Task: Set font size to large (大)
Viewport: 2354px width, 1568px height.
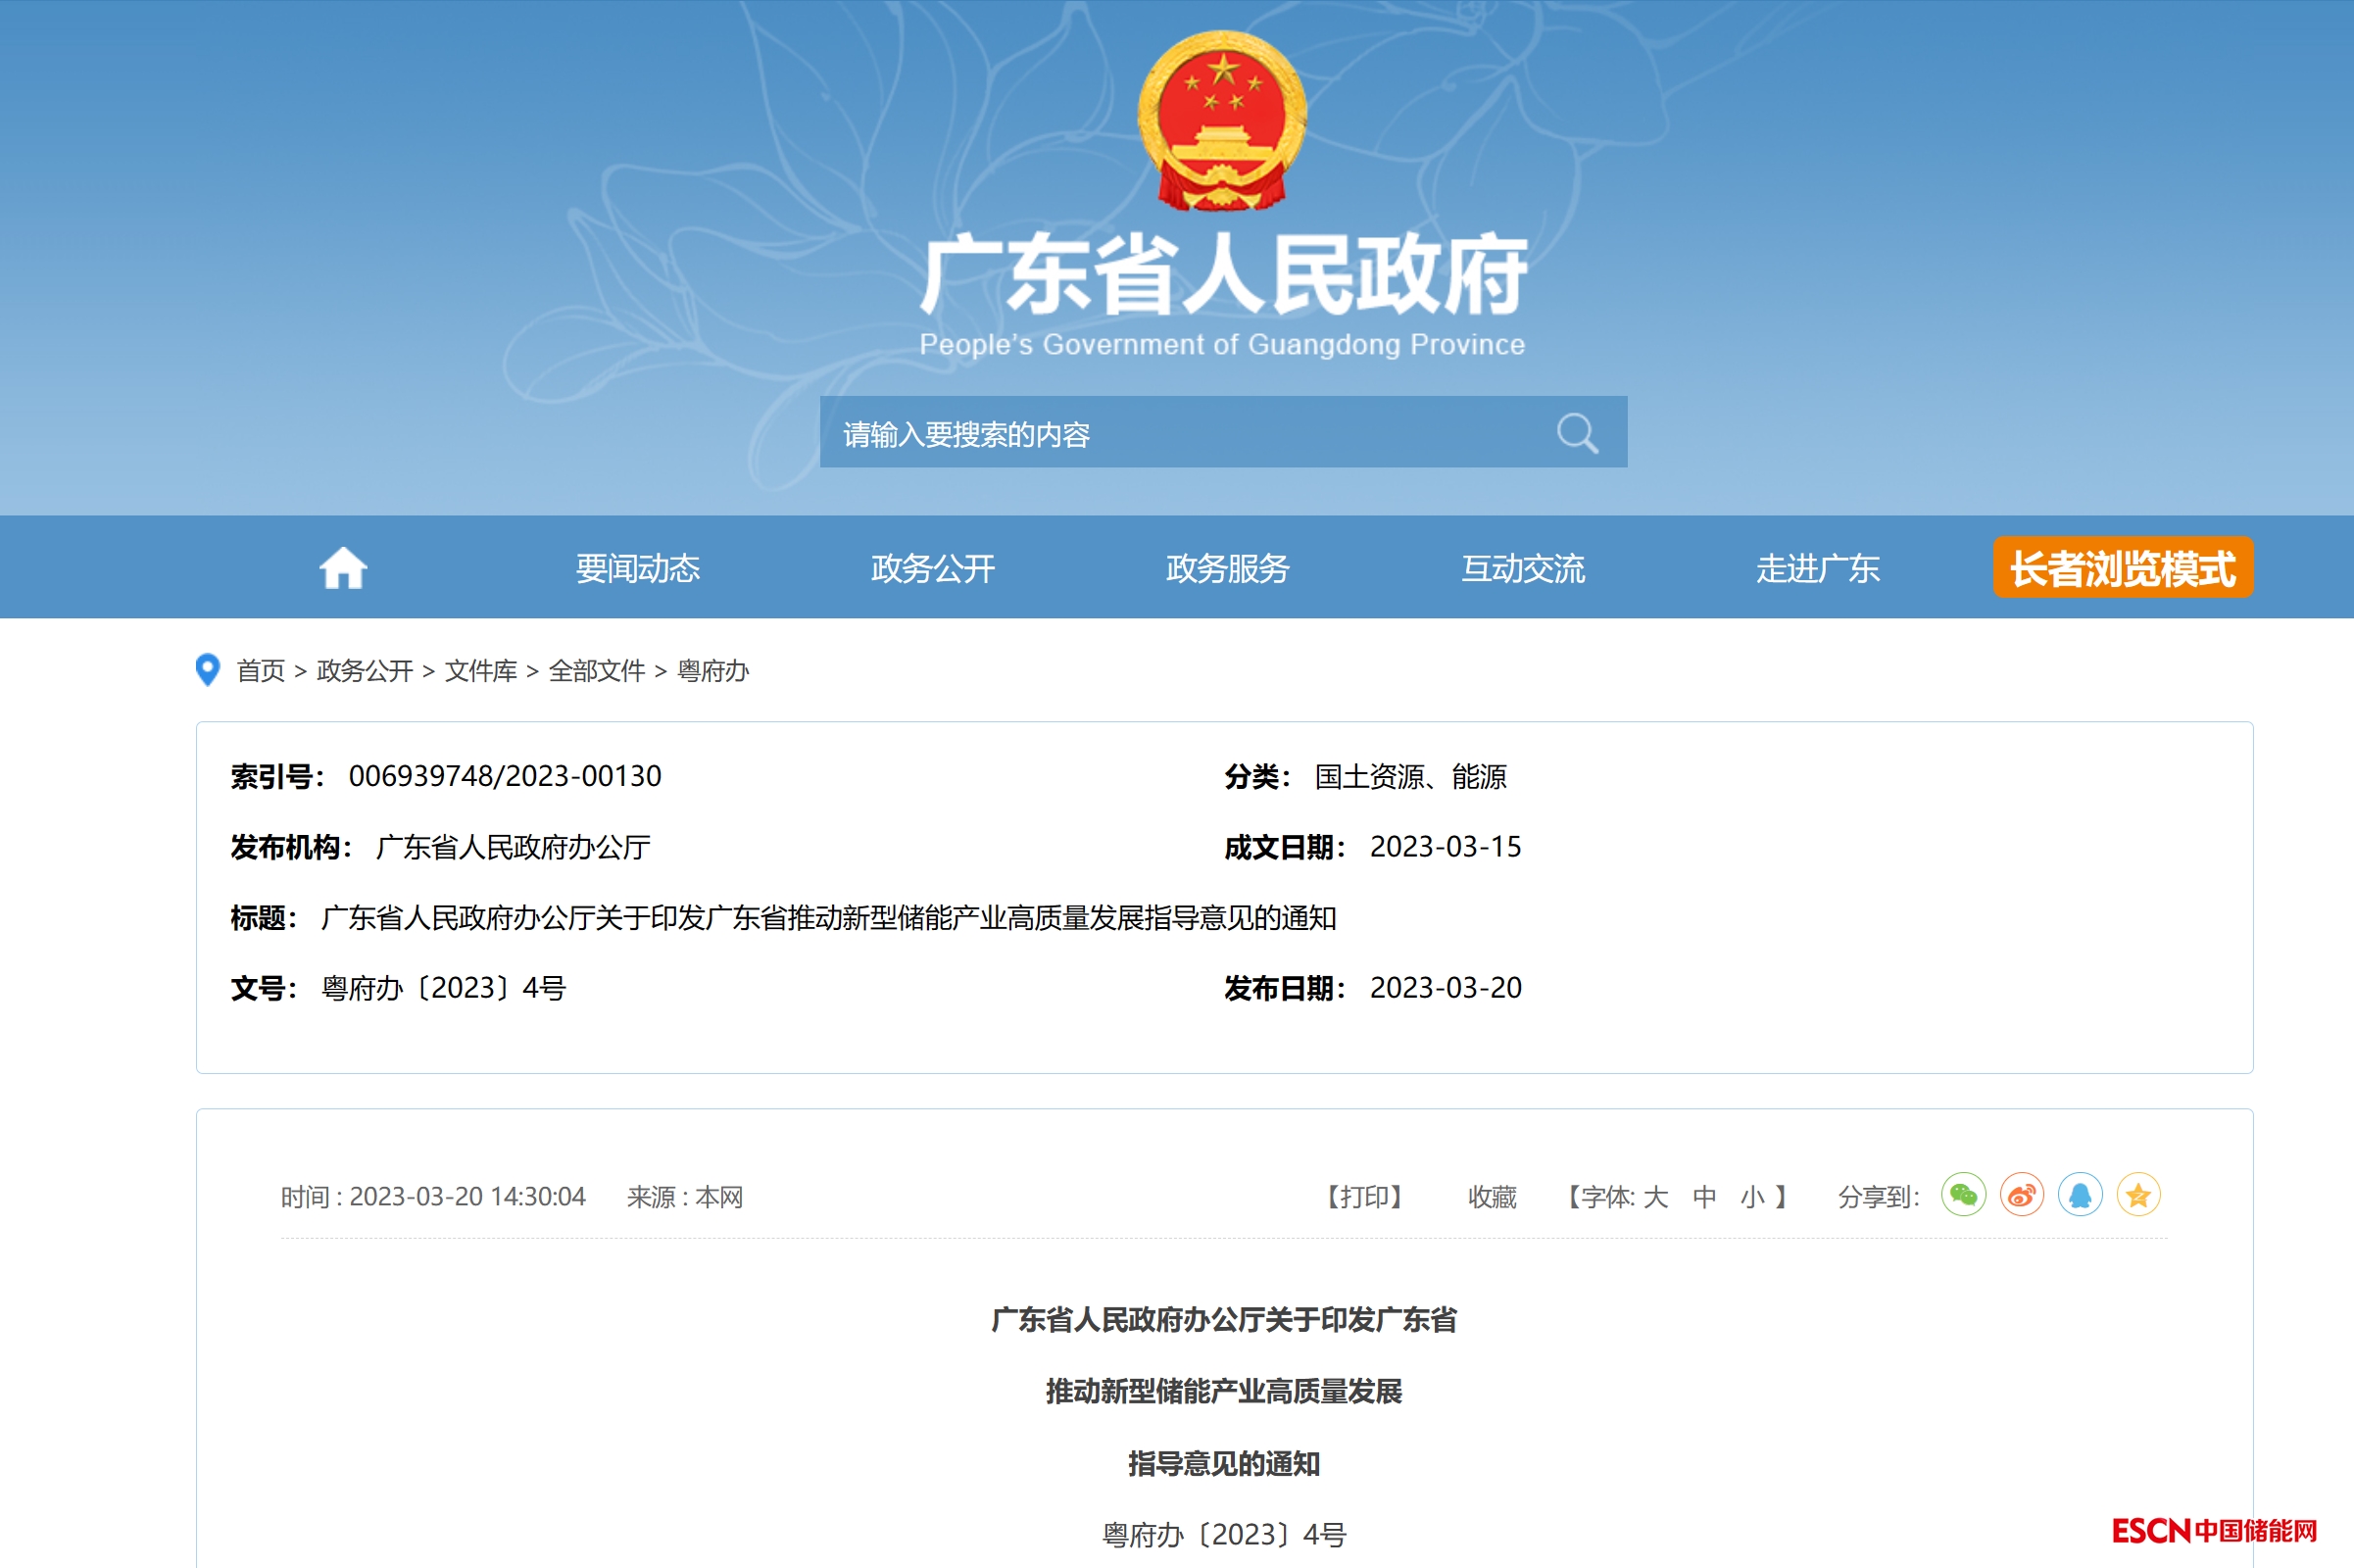Action: pos(1655,1197)
